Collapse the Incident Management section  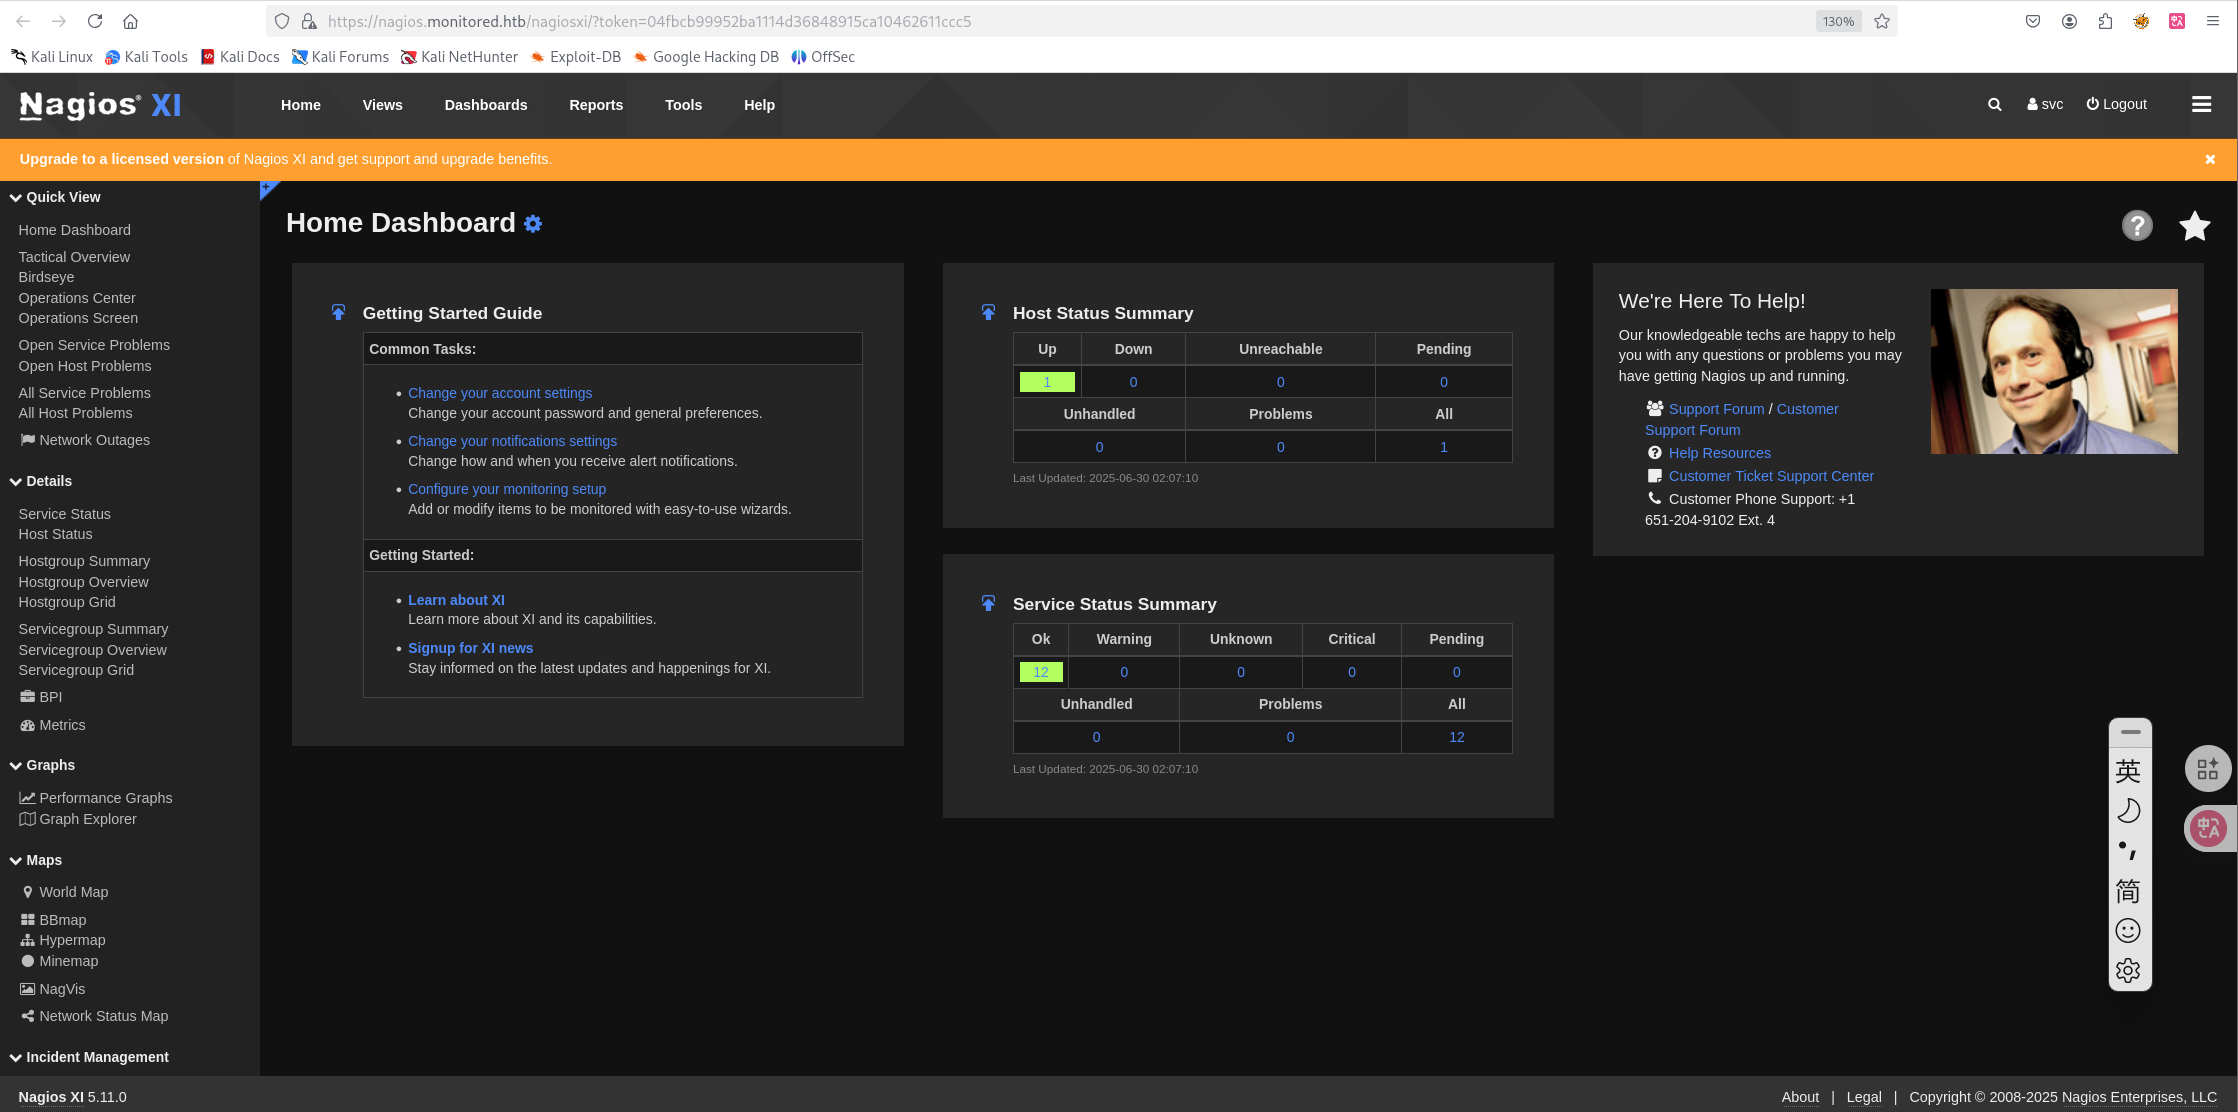tap(89, 1057)
